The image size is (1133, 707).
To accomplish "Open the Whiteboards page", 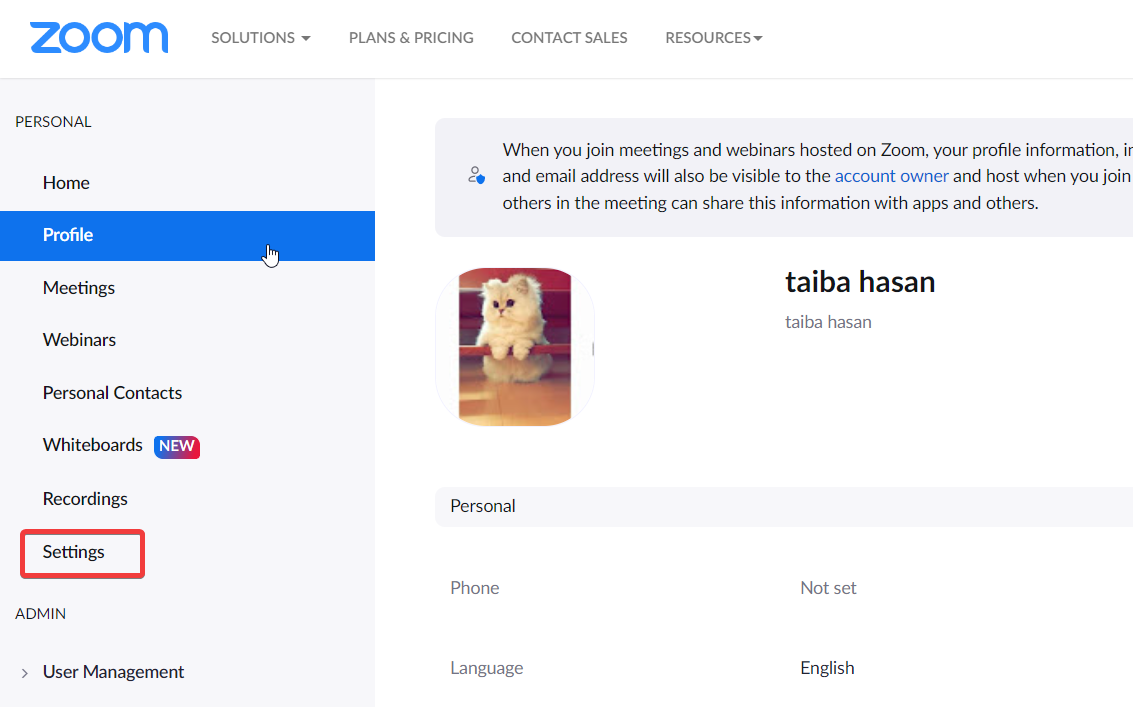I will tap(93, 445).
